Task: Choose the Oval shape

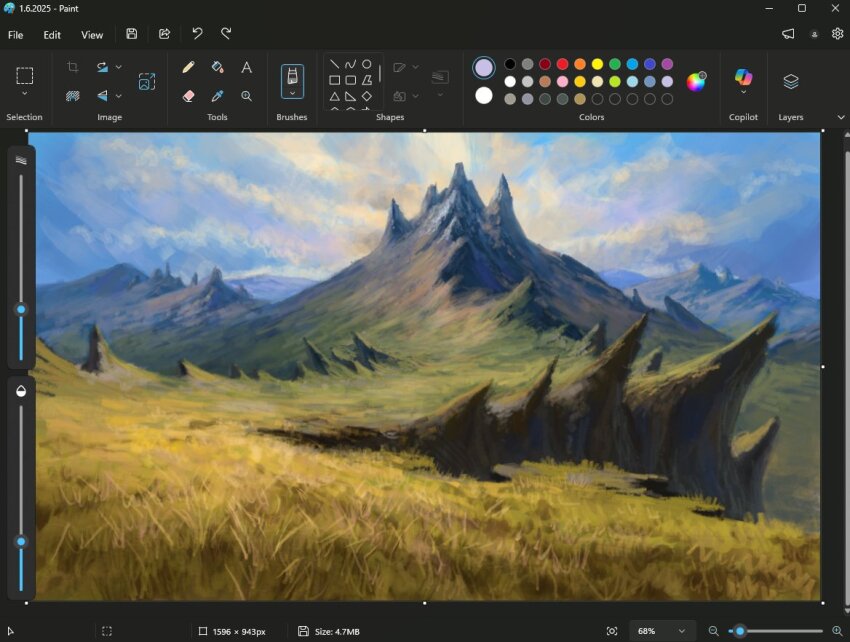Action: [x=366, y=65]
